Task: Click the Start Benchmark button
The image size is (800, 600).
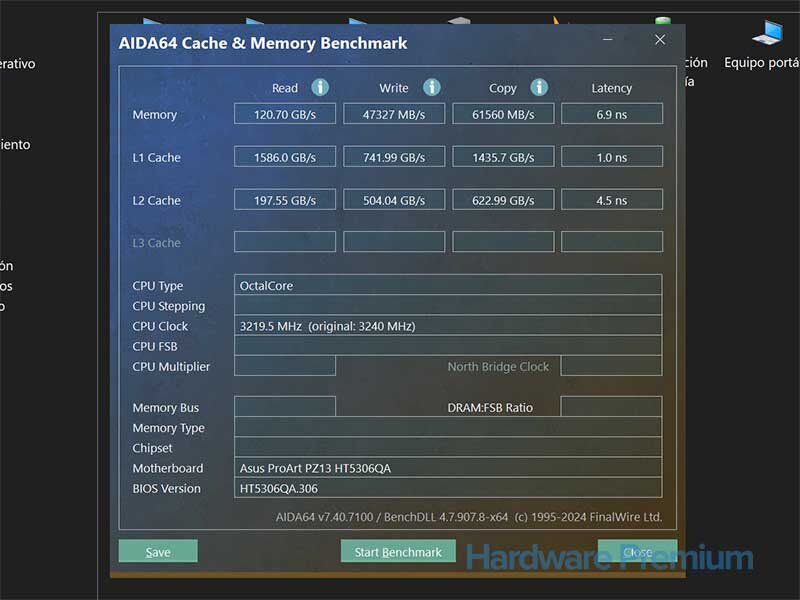Action: coord(398,551)
